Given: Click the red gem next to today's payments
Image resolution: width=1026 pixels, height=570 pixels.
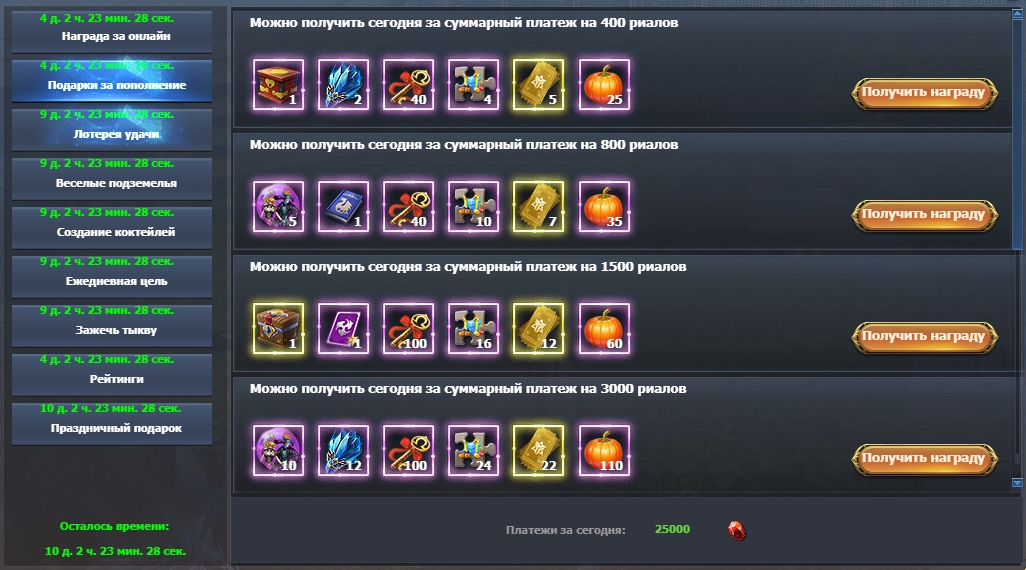Looking at the screenshot, I should 737,530.
